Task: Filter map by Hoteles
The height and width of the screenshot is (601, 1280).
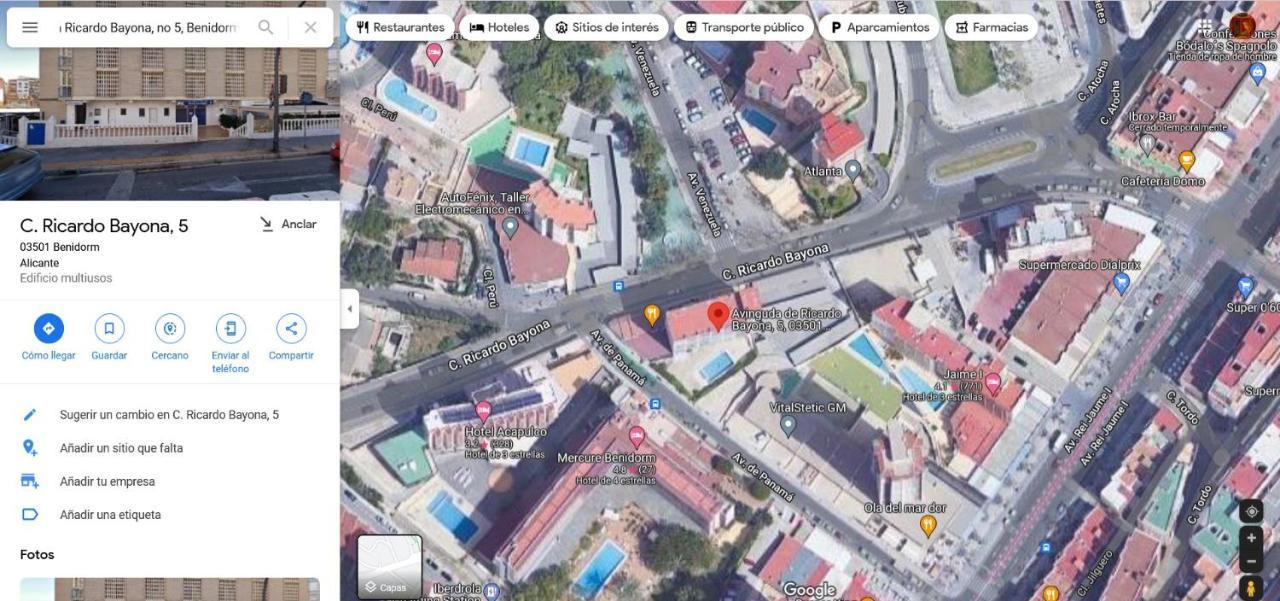Action: click(500, 27)
